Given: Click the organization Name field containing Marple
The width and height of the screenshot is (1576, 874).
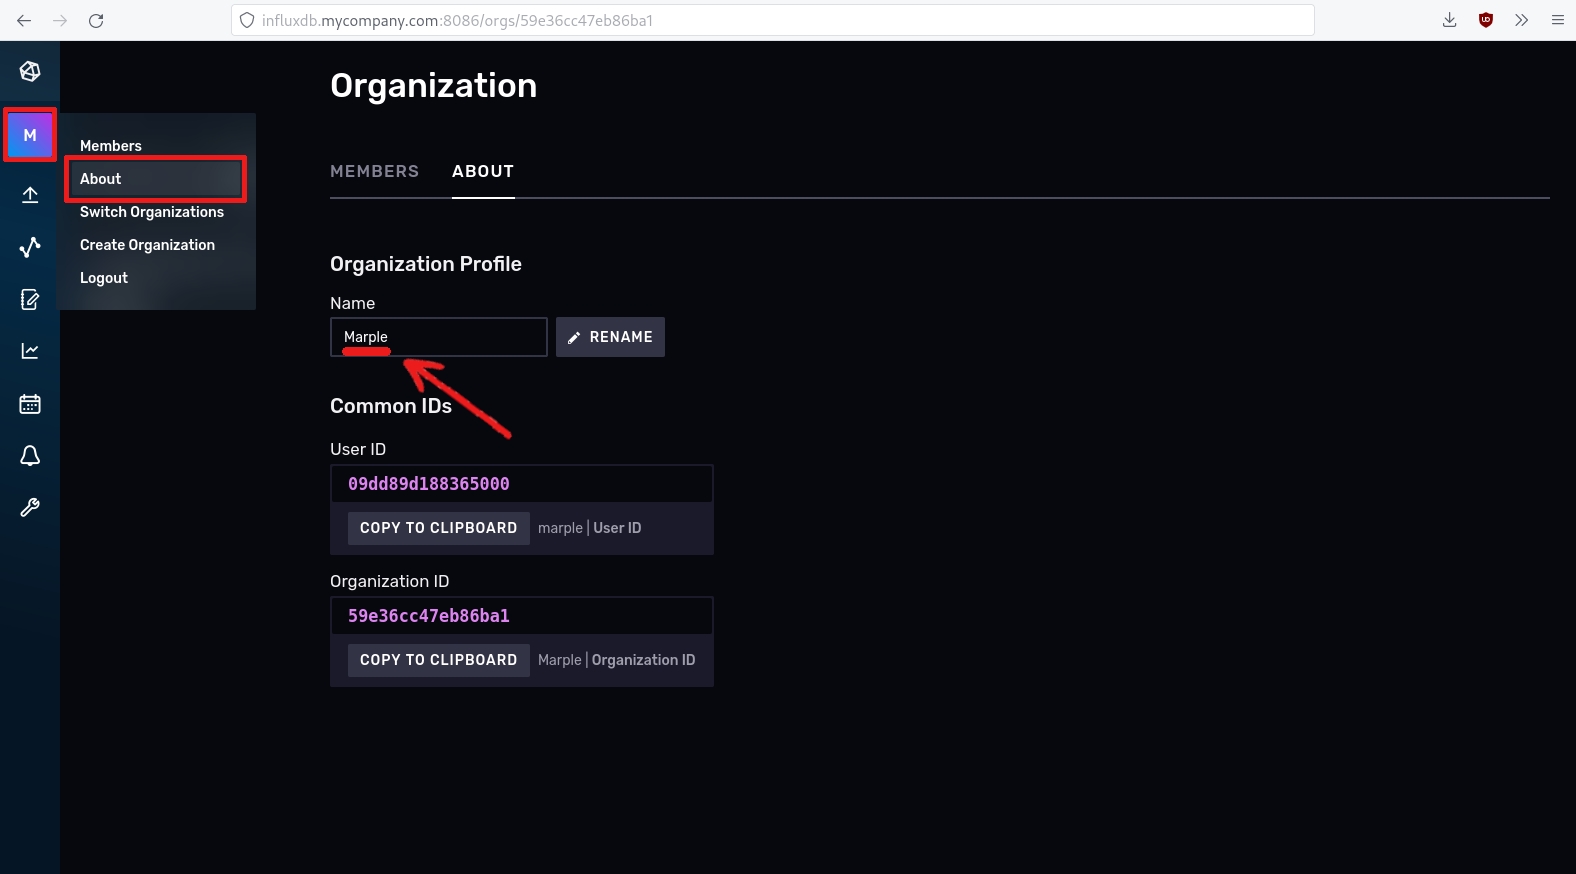Looking at the screenshot, I should pos(438,337).
